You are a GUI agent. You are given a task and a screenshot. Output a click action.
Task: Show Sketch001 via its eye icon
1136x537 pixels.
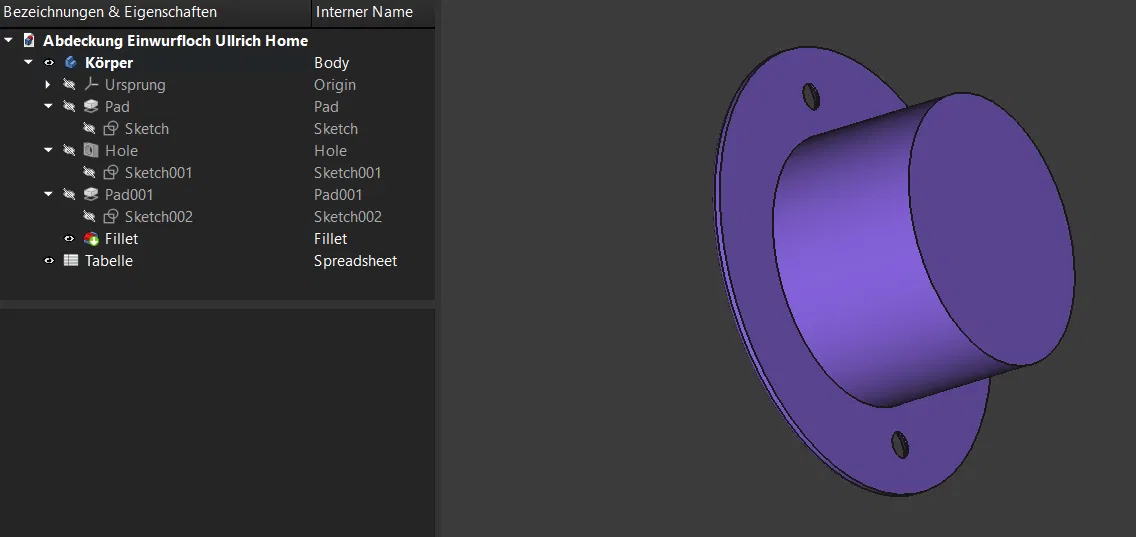pos(89,172)
